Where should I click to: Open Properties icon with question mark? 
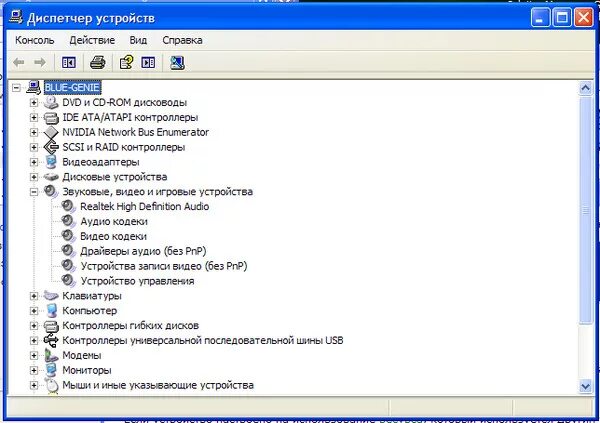click(126, 62)
